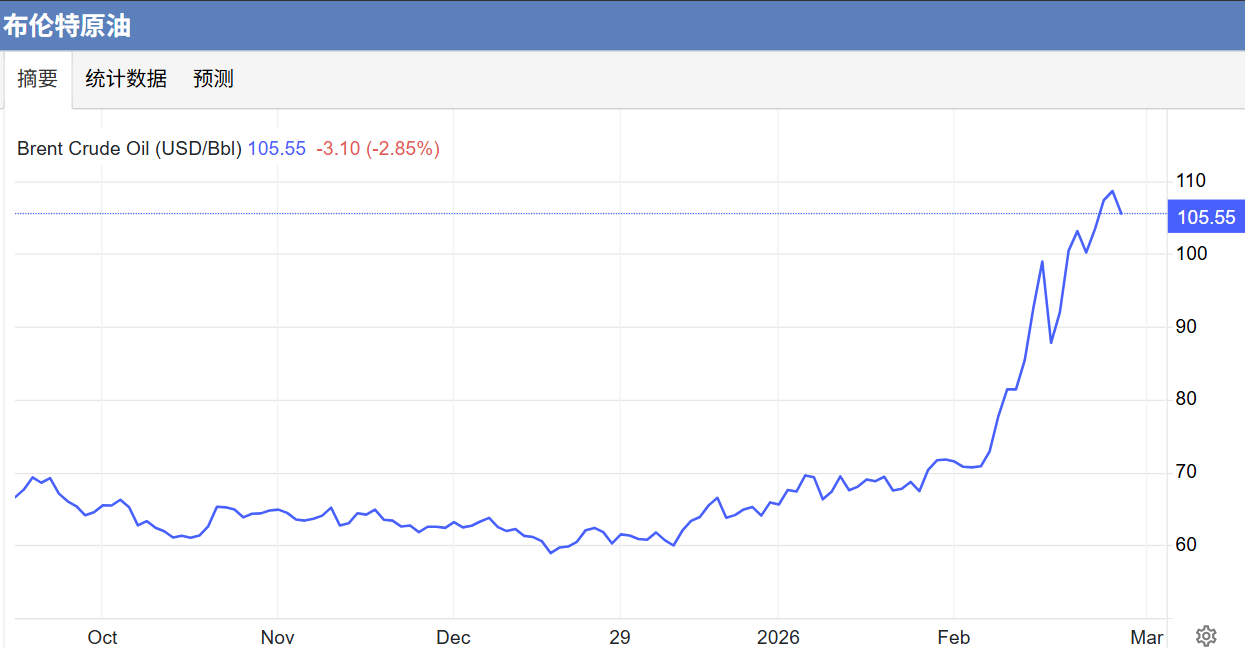Screen dimensions: 1245x648
Task: Switch to the 摘要 tab
Action: [x=38, y=79]
